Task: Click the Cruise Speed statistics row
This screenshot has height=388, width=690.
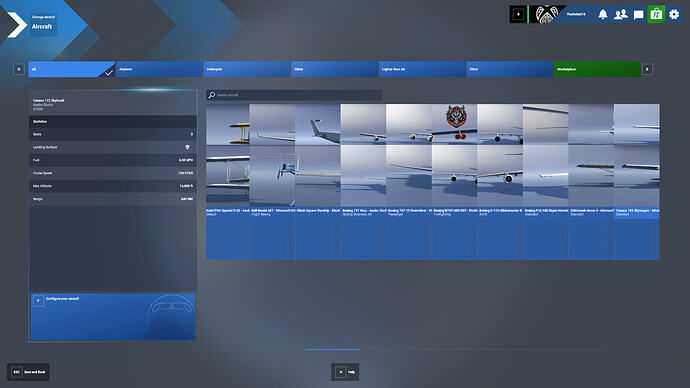Action: (x=113, y=173)
